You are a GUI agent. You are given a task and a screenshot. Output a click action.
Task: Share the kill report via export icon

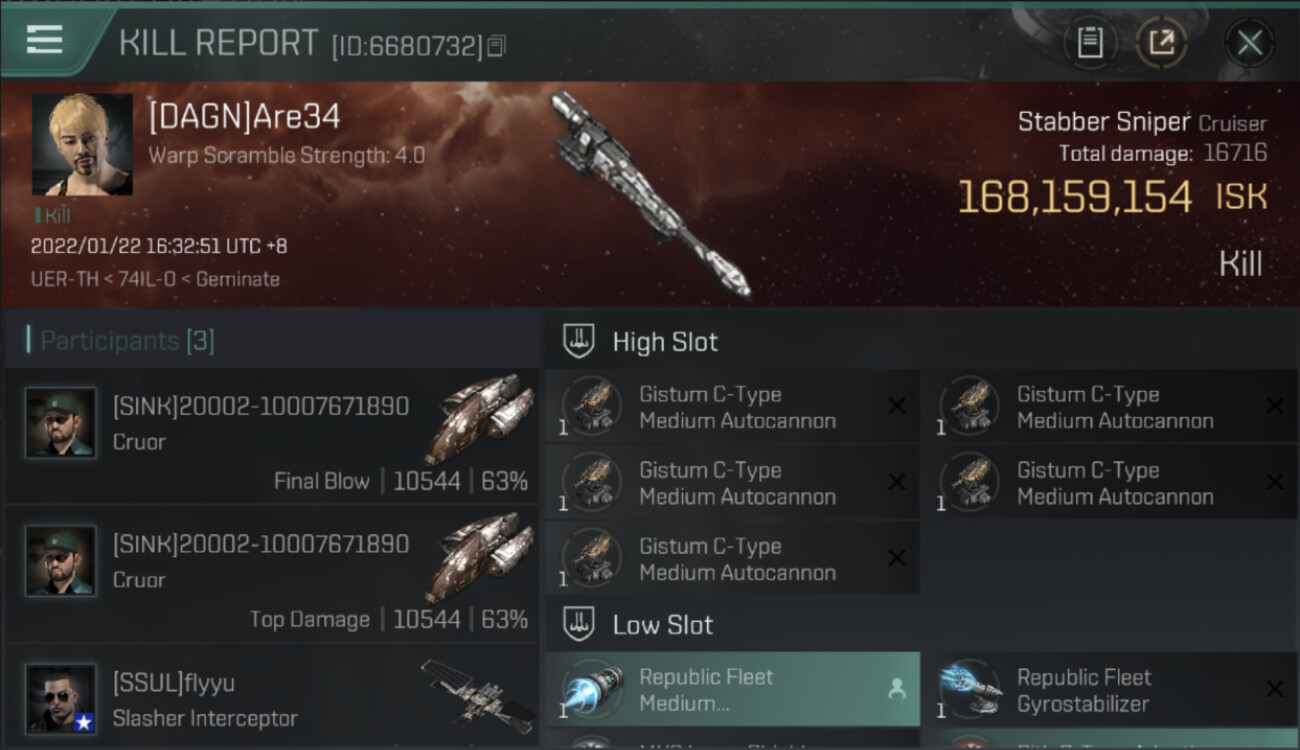click(x=1161, y=43)
